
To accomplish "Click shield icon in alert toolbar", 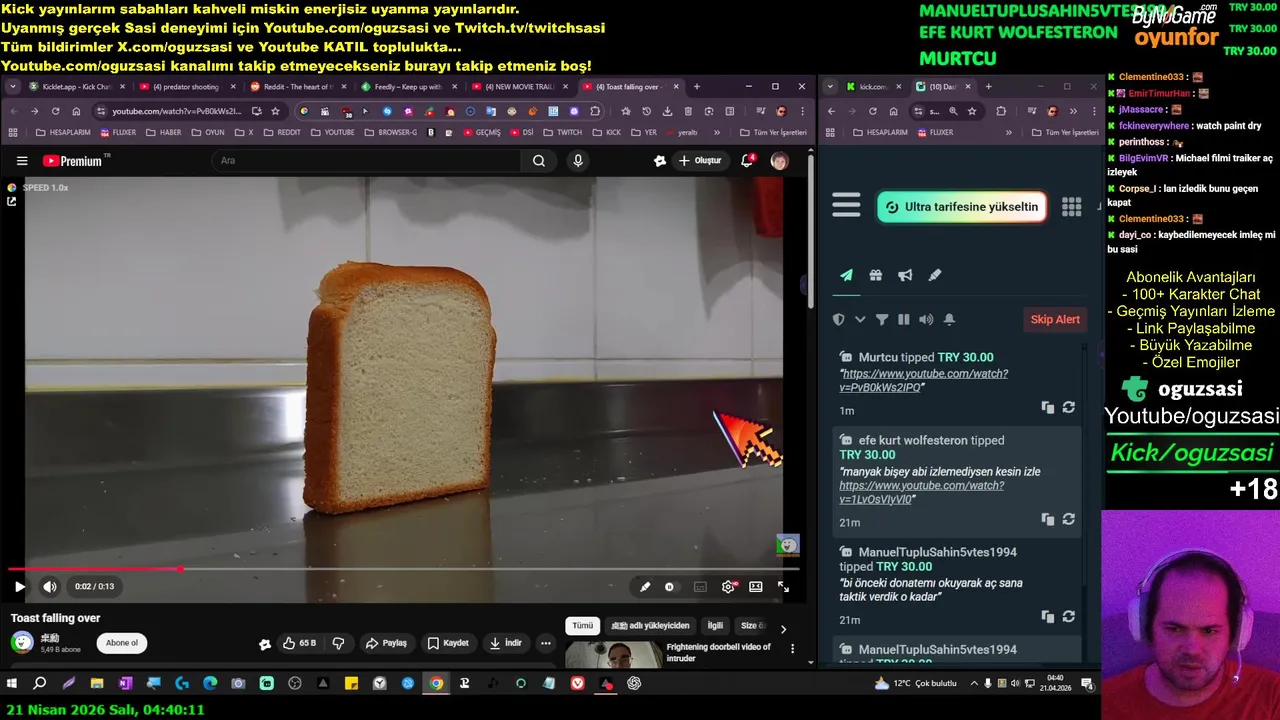I will pos(839,319).
